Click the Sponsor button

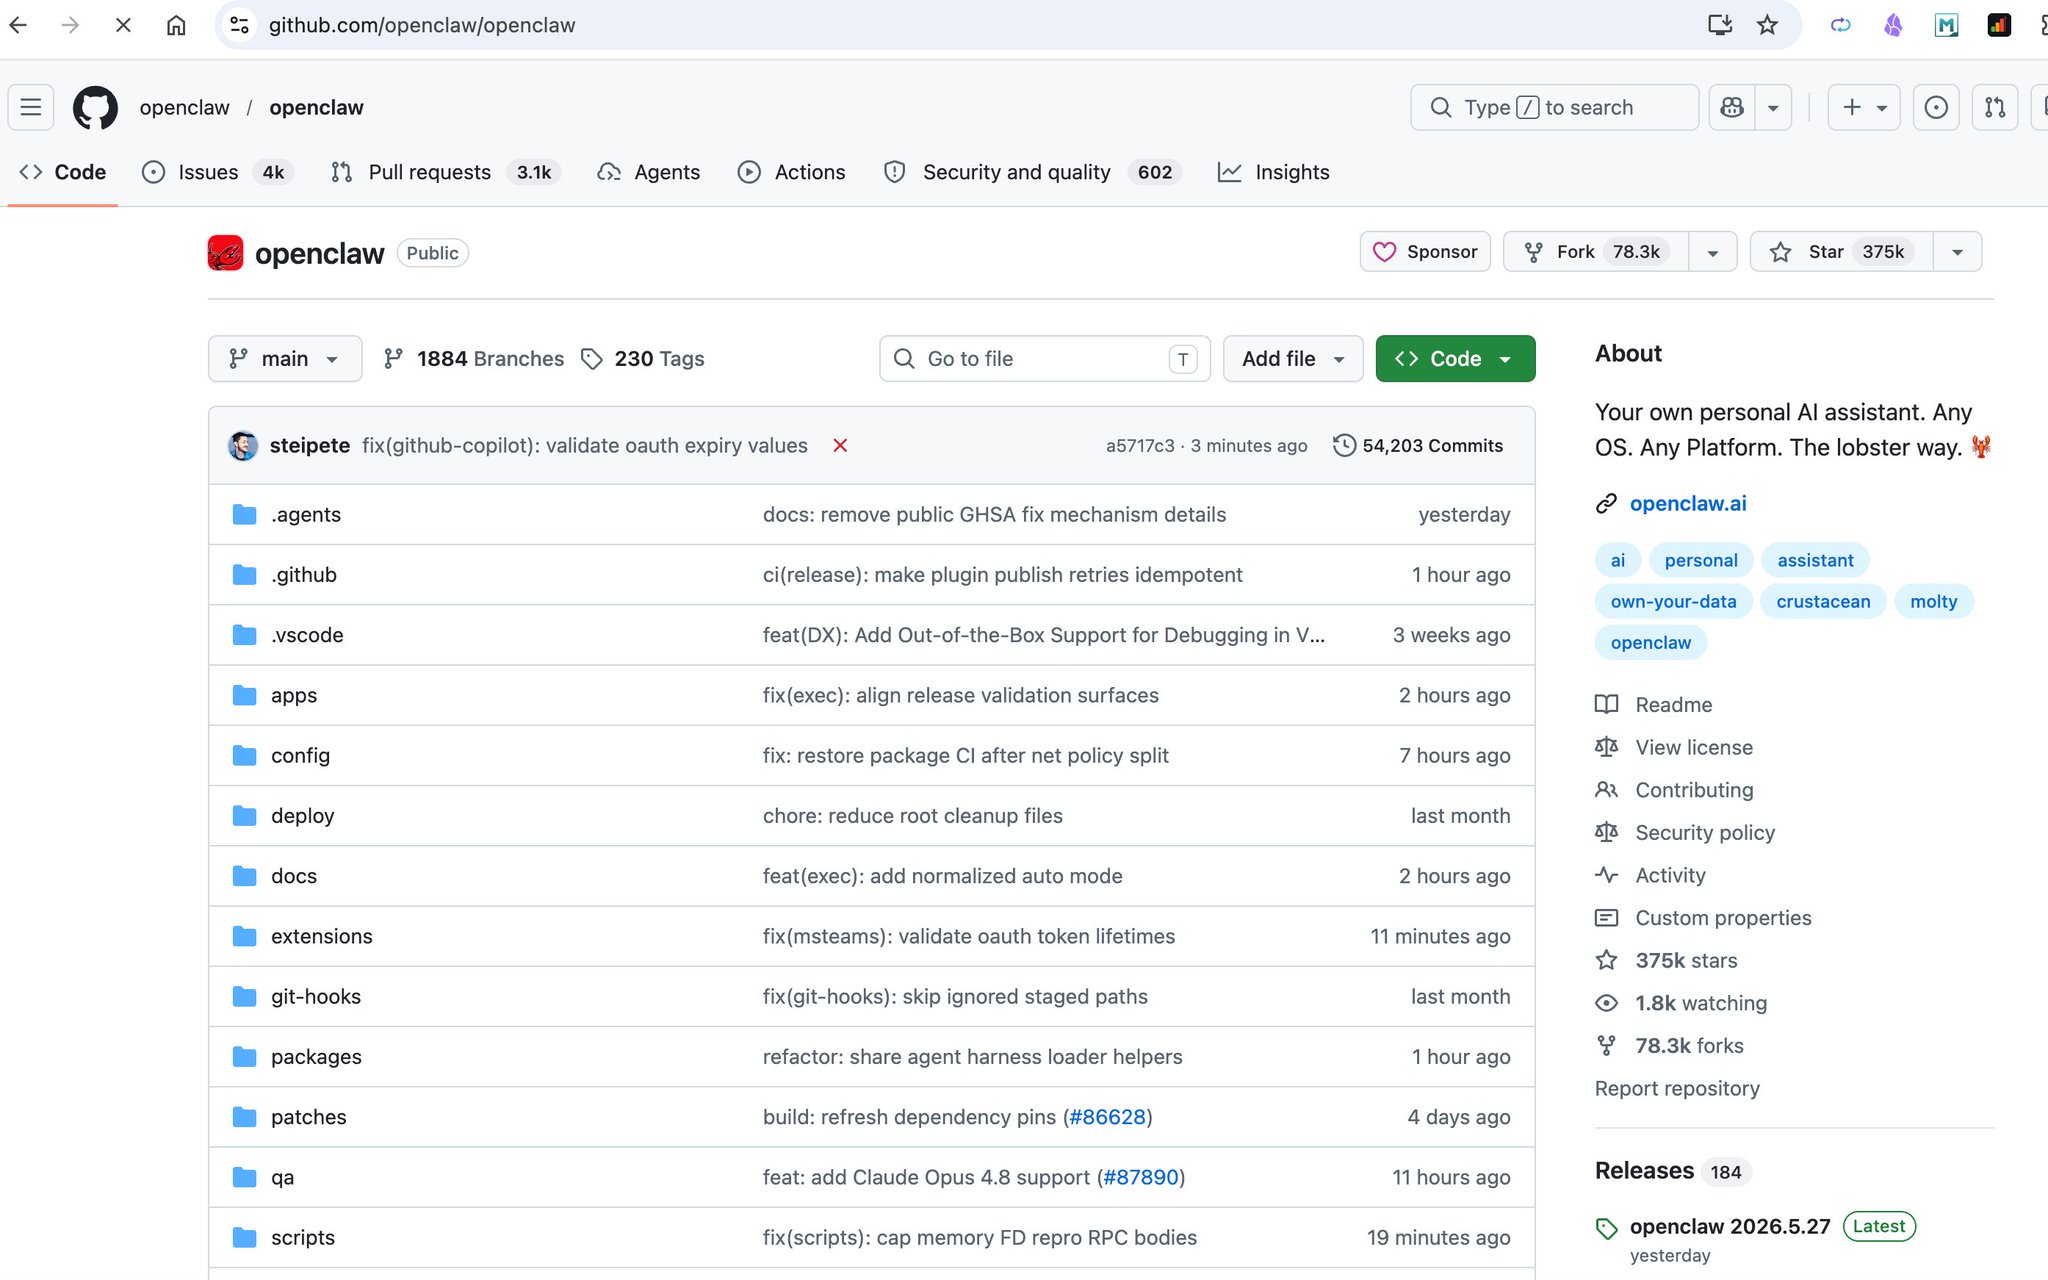[1425, 251]
